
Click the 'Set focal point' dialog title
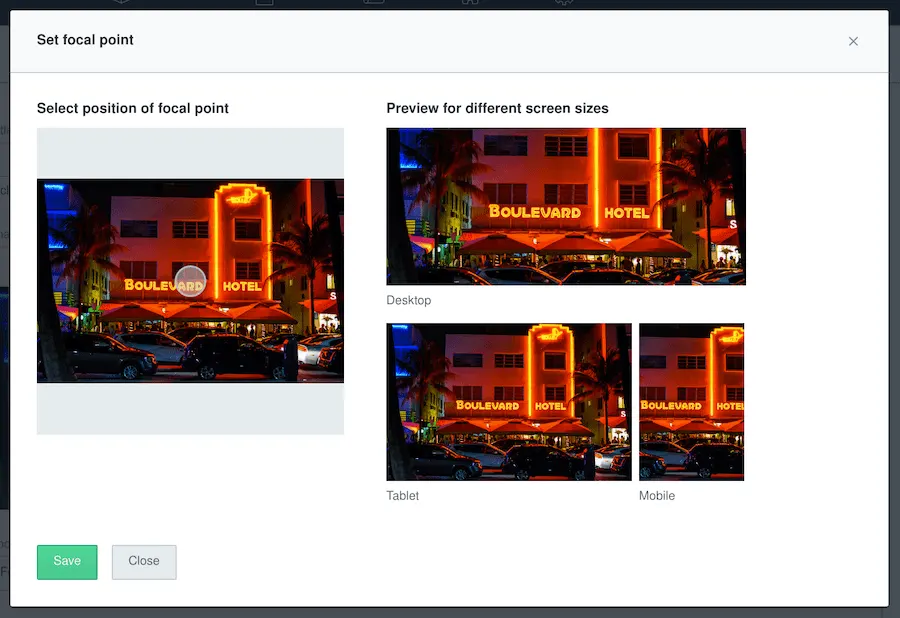click(85, 40)
